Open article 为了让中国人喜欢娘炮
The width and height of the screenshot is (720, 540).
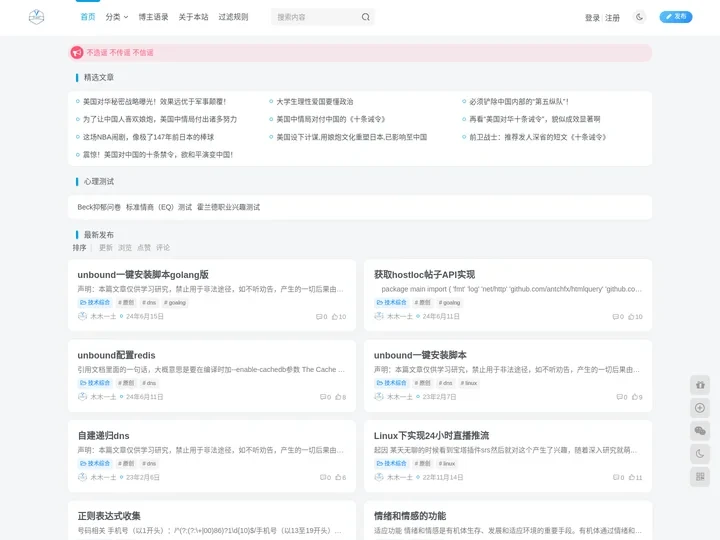click(x=160, y=119)
